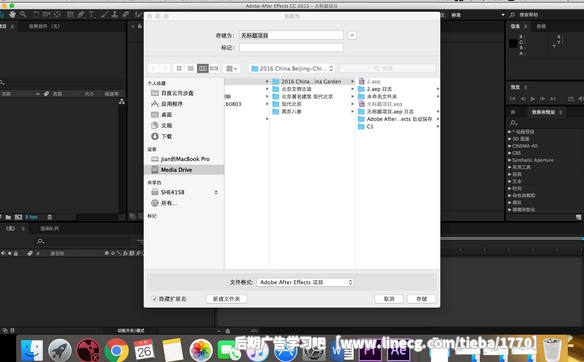This screenshot has height=362, width=584.
Task: Switch file dialog to icon view
Action: coord(179,69)
